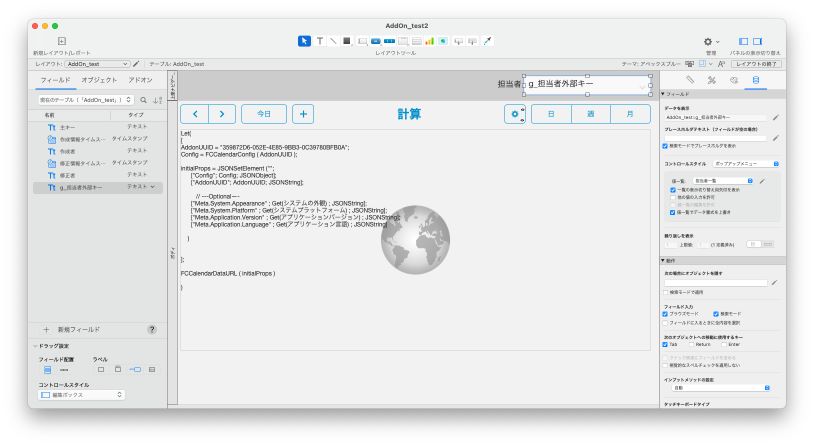The image size is (814, 446).
Task: Open Inspector Position tab
Action: pos(690,80)
